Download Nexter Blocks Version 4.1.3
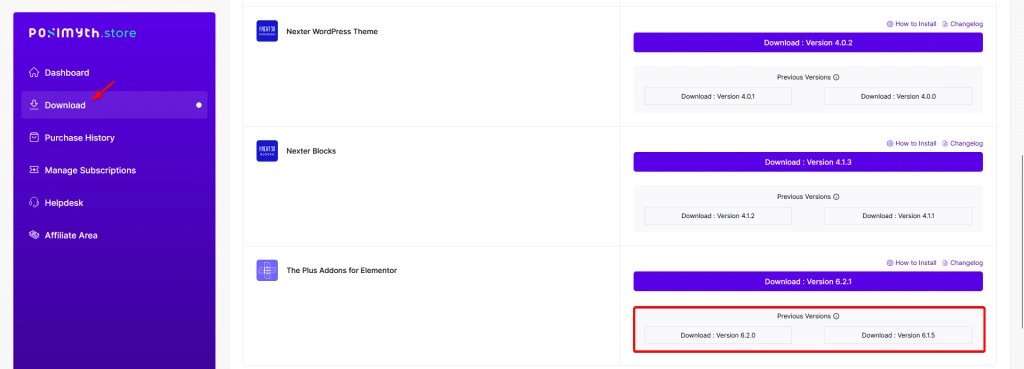This screenshot has width=1024, height=369. (808, 162)
